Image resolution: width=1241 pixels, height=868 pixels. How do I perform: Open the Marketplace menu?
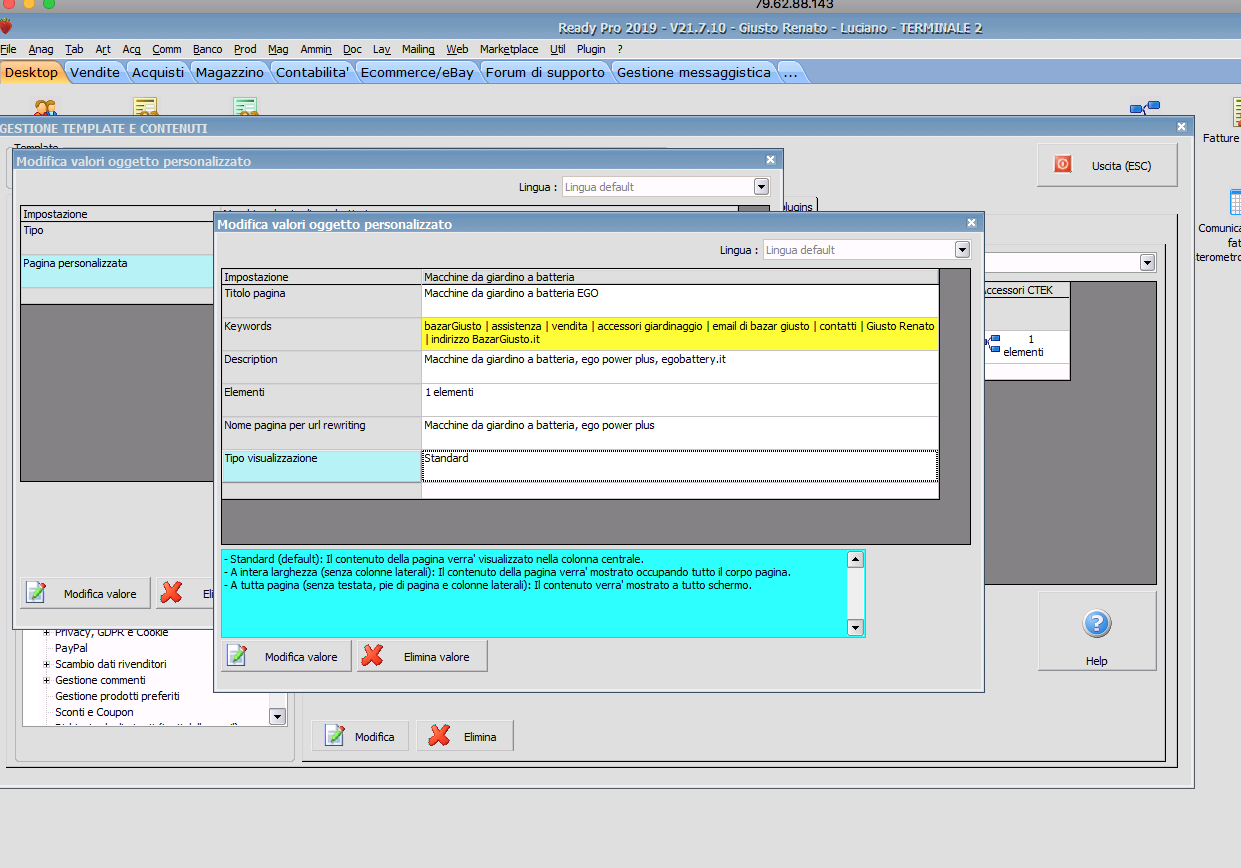[x=509, y=49]
